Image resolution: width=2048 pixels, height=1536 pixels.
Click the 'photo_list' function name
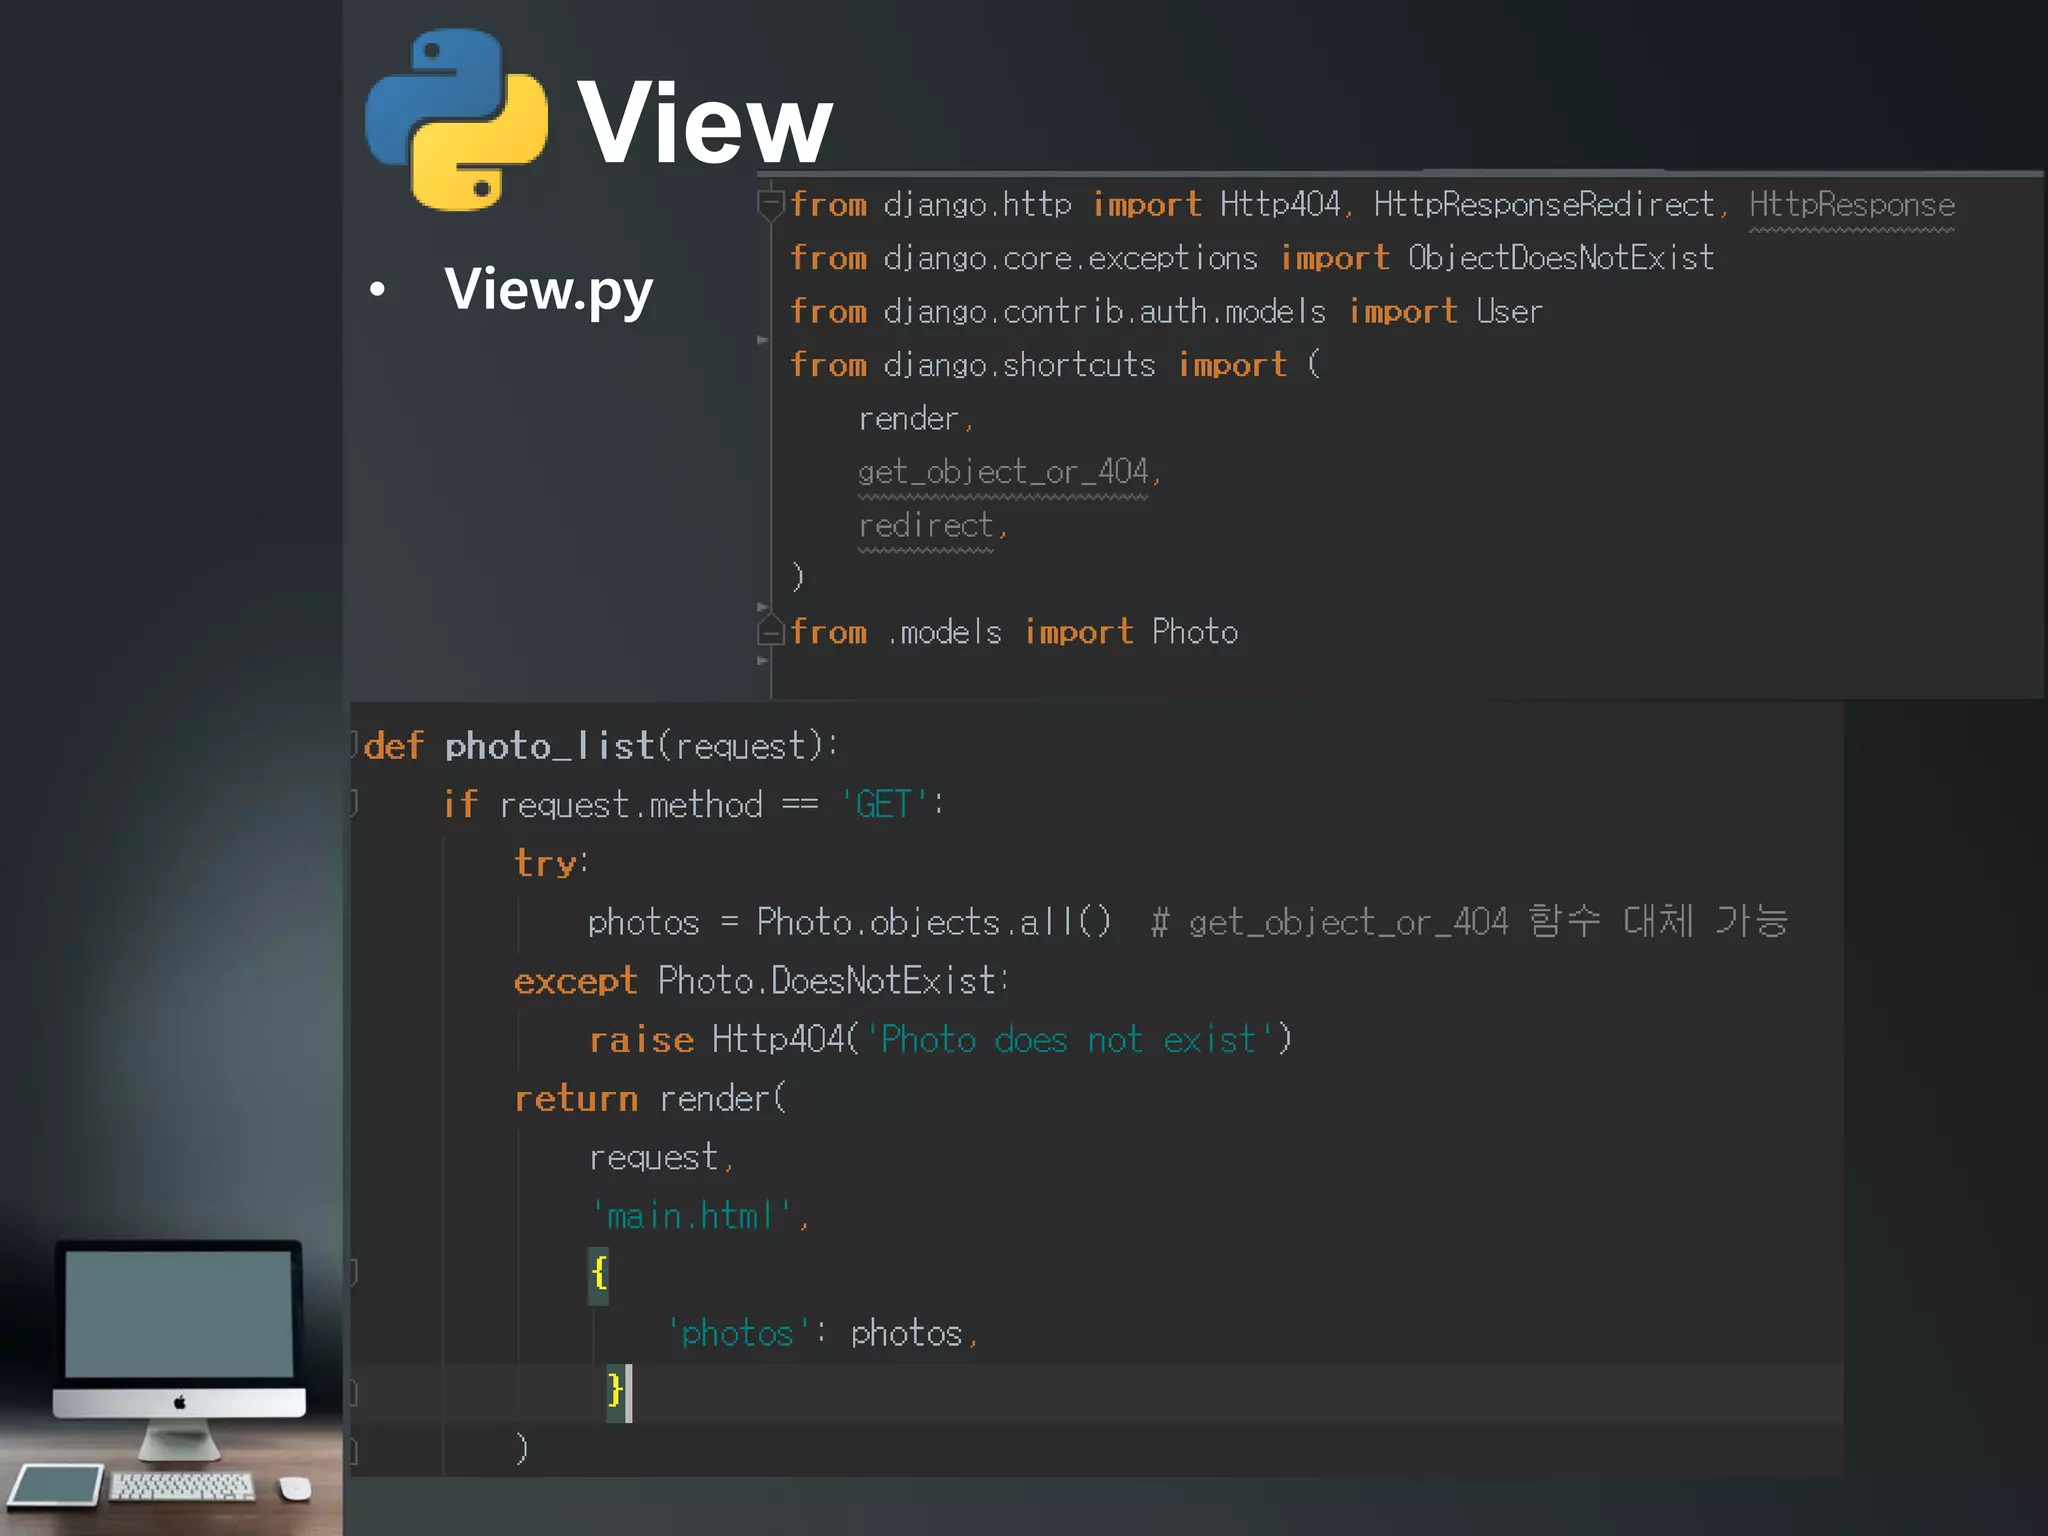[x=548, y=746]
